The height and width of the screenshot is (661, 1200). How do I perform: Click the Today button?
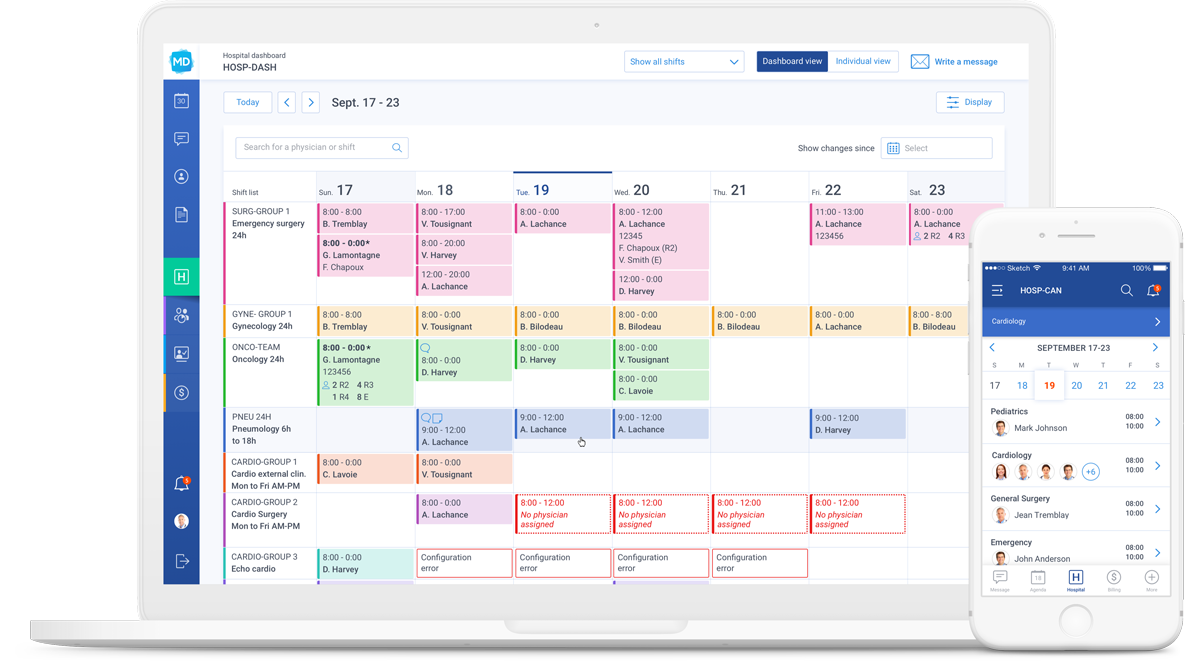tap(247, 102)
